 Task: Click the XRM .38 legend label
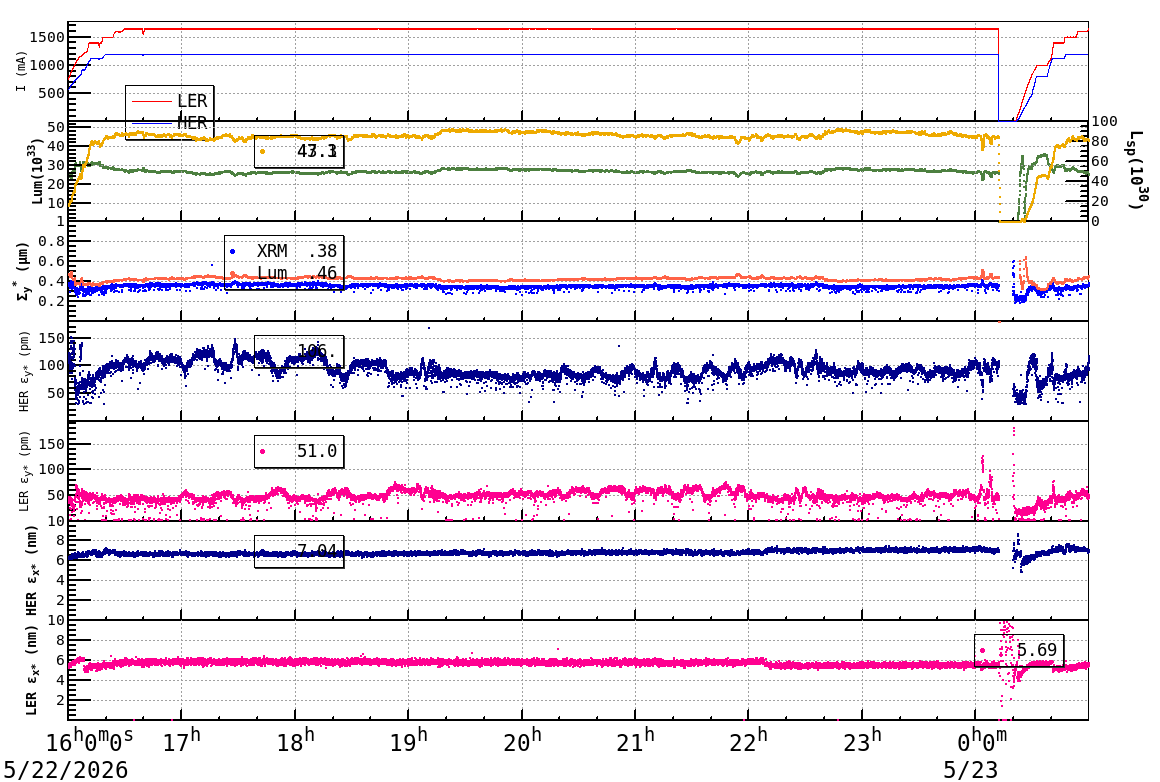(x=297, y=252)
